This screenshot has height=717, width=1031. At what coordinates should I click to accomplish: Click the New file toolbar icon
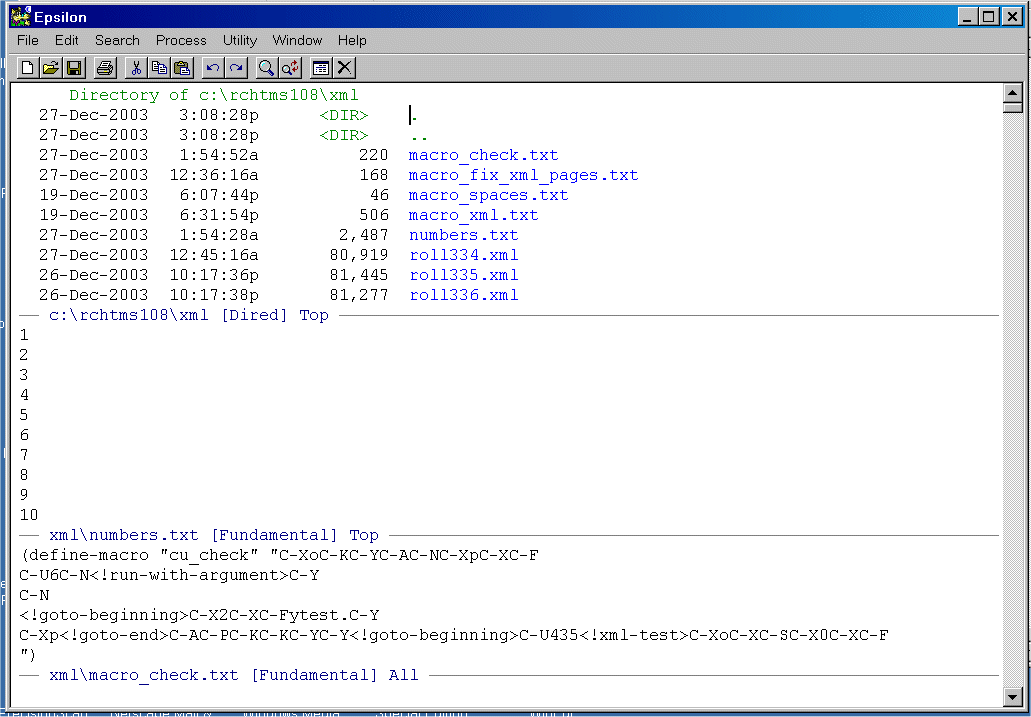click(x=28, y=68)
